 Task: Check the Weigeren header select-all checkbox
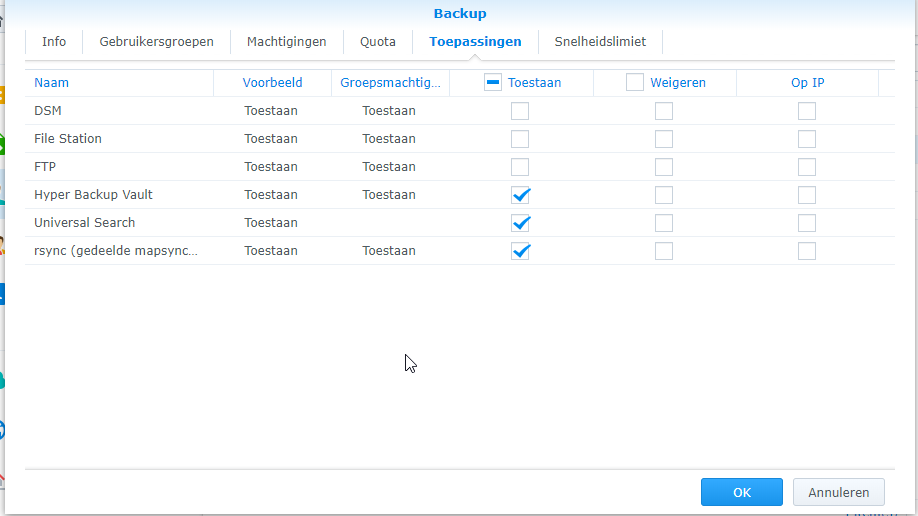[x=635, y=83]
